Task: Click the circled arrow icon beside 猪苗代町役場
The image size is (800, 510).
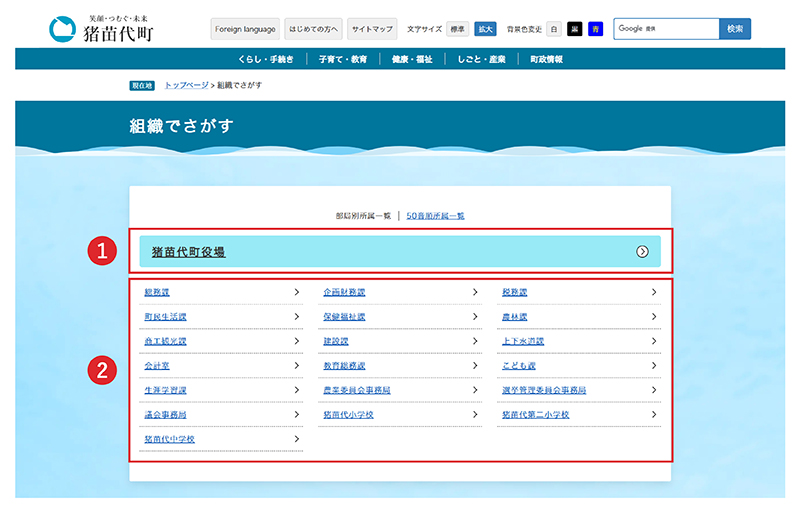Action: [x=642, y=252]
